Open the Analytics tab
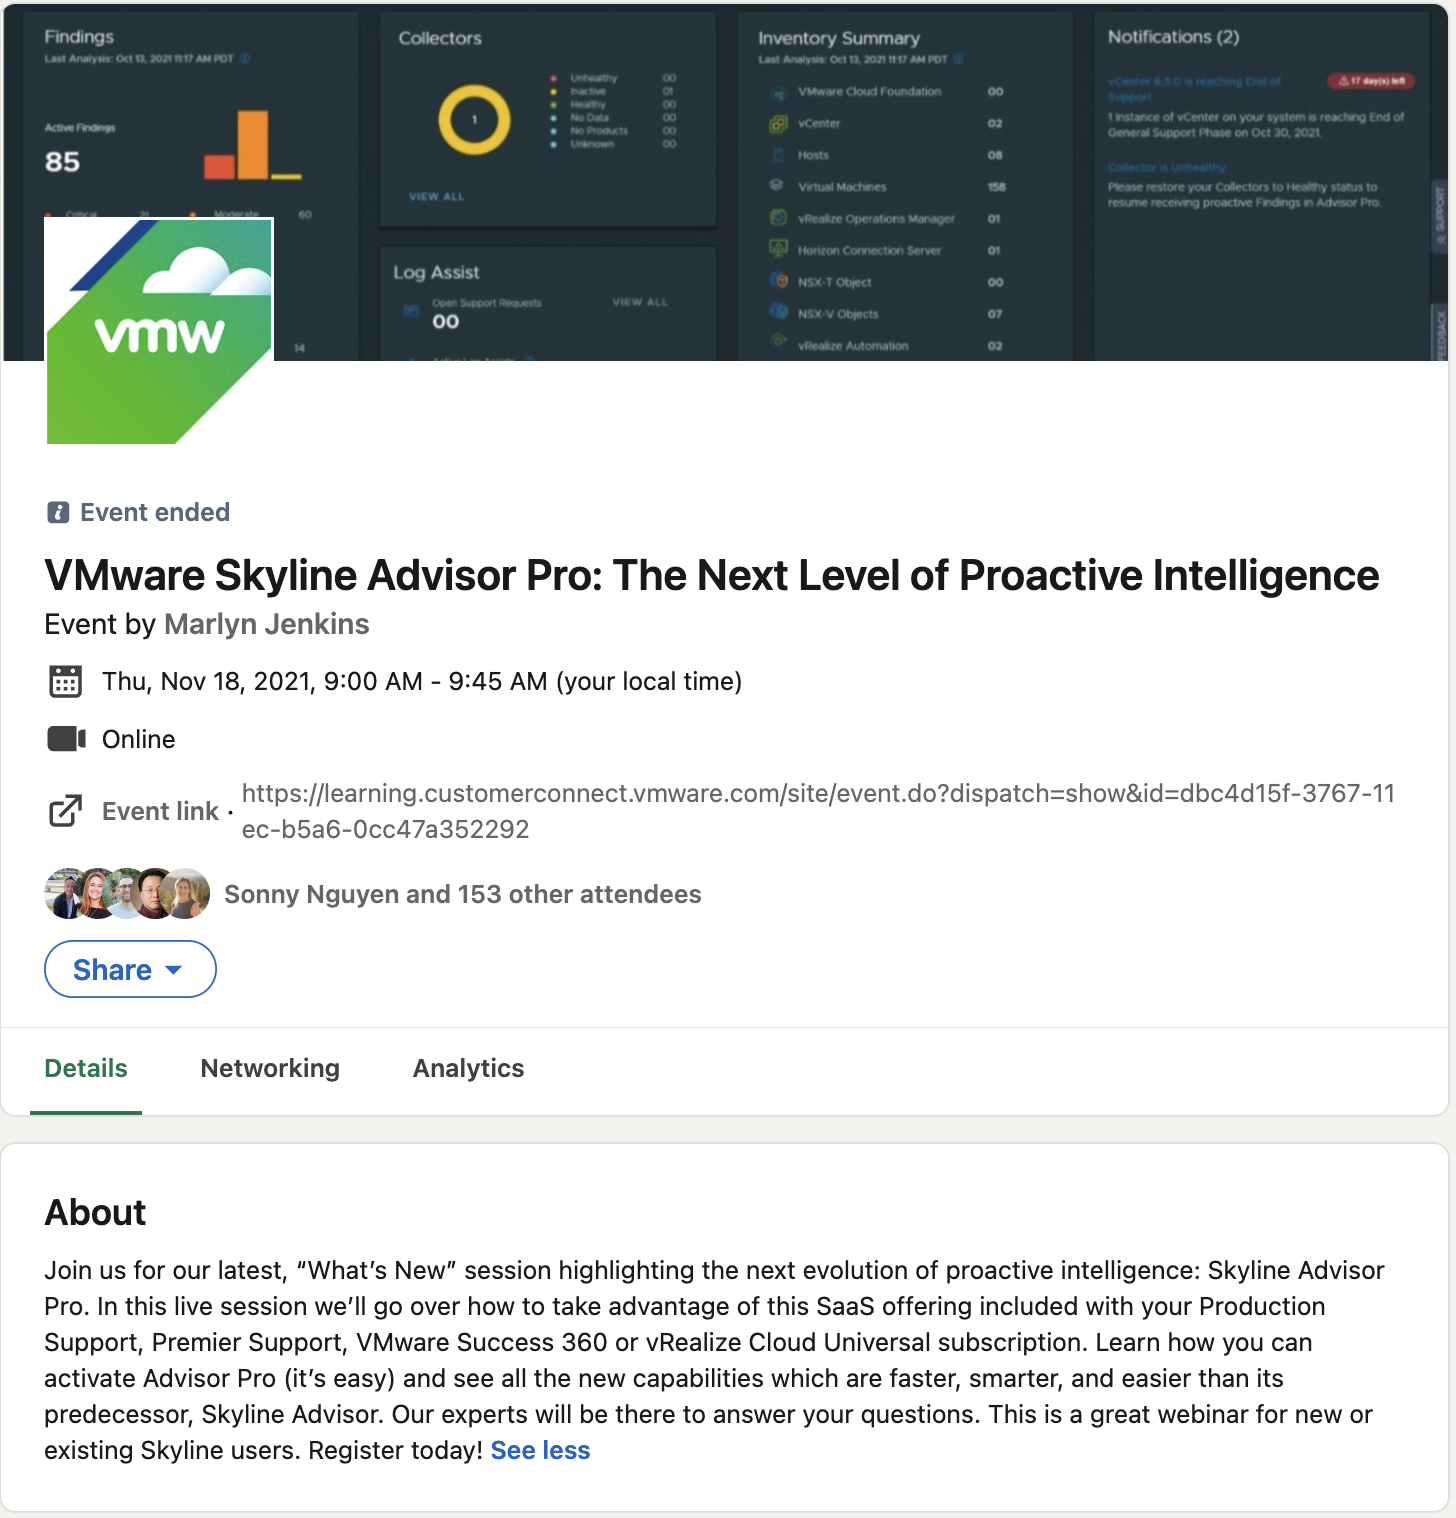The image size is (1456, 1518). [x=468, y=1068]
